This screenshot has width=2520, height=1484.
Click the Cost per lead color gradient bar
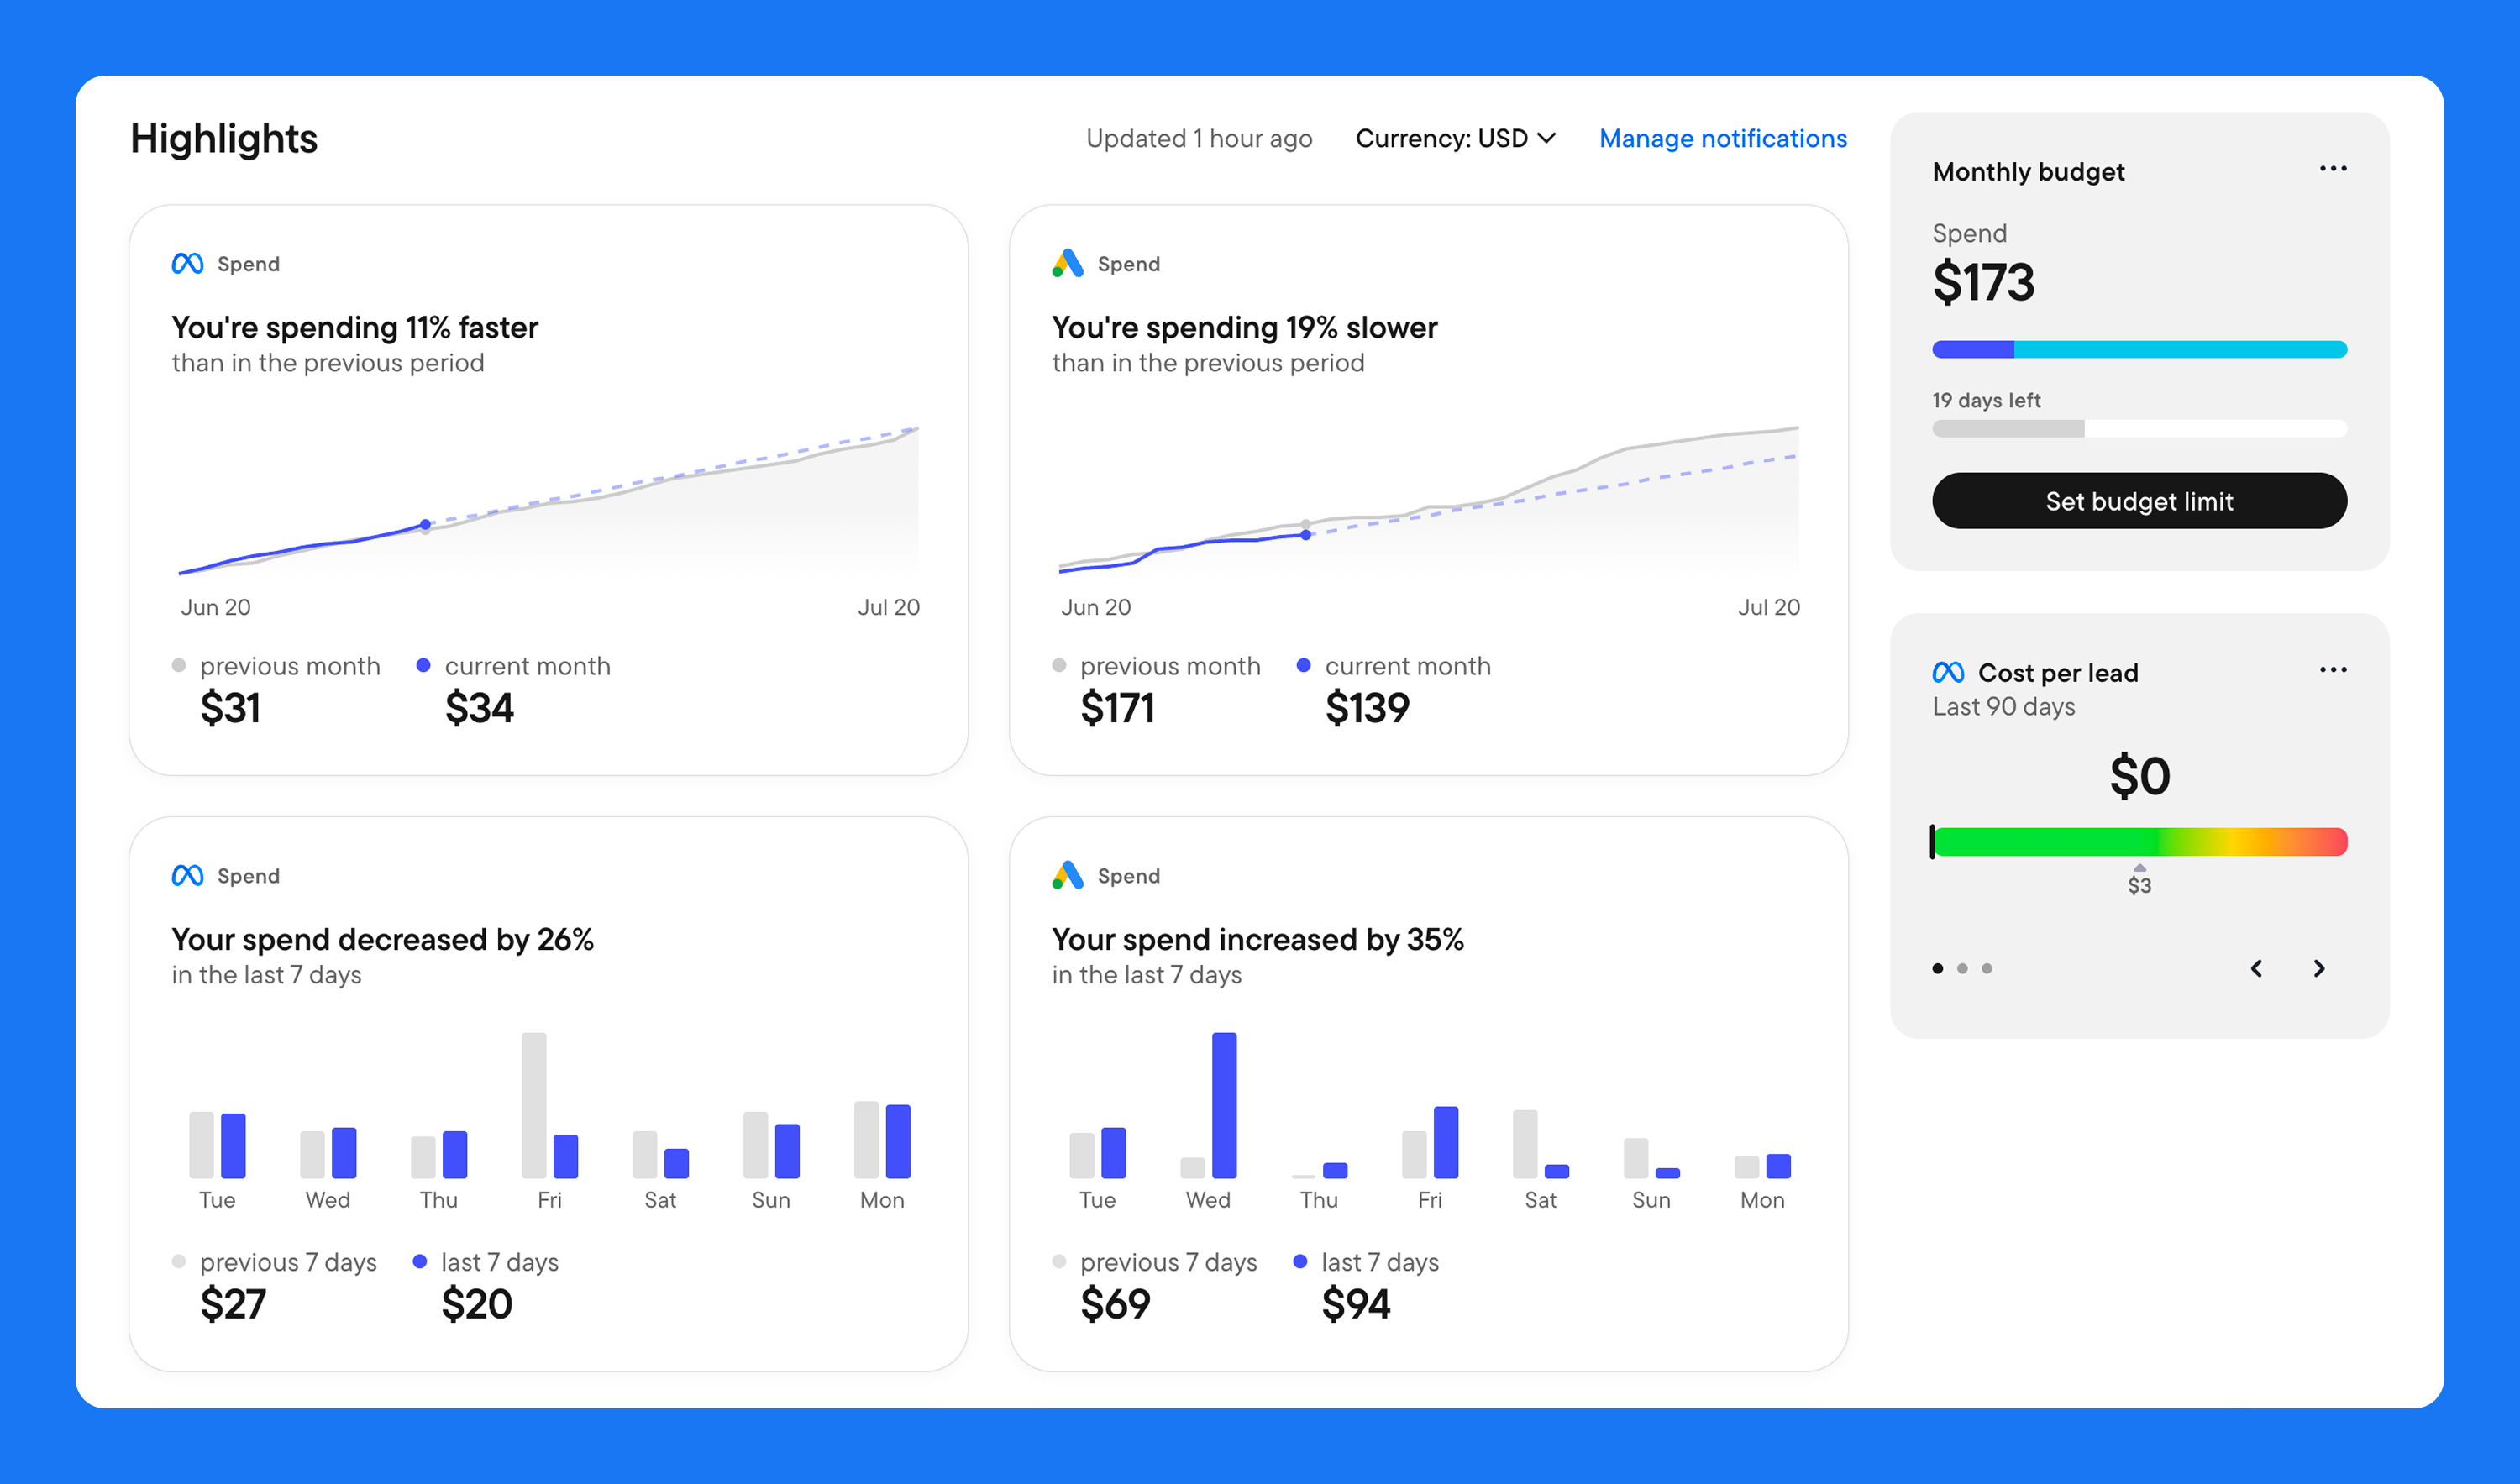(x=2139, y=842)
